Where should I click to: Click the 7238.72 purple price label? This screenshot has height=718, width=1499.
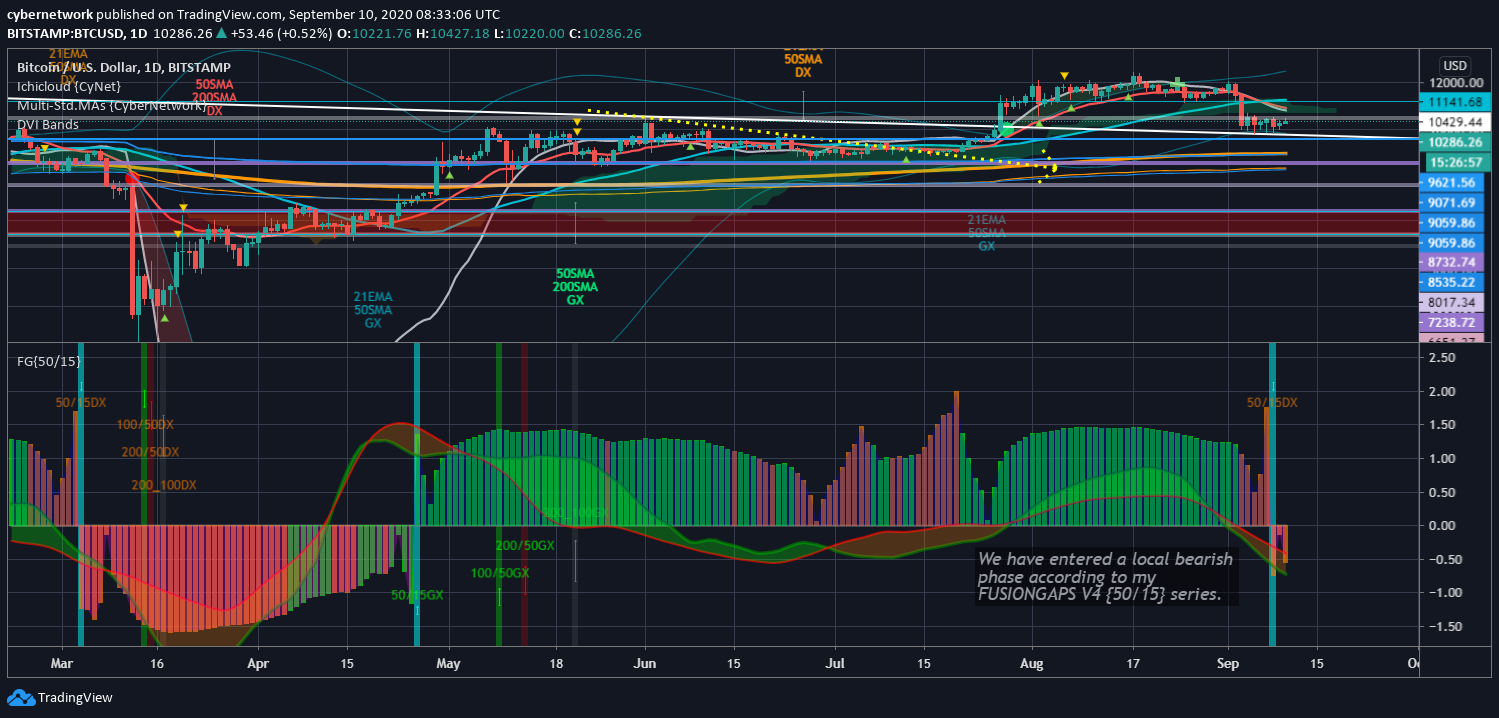tap(1454, 322)
